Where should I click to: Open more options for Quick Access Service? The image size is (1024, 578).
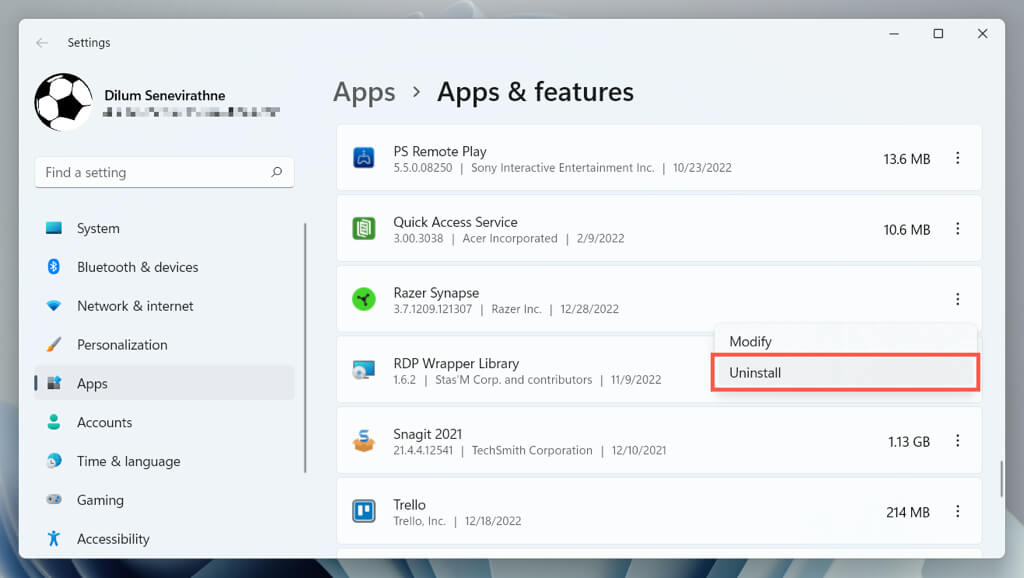tap(957, 229)
